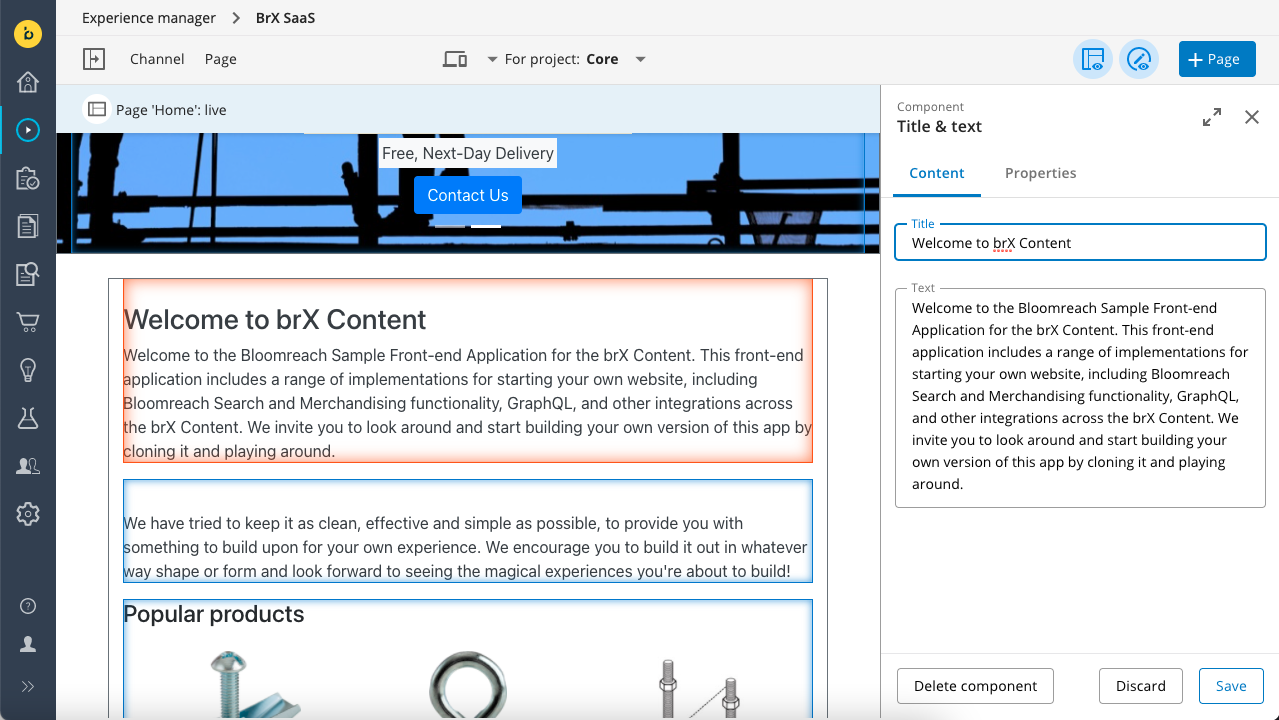The image size is (1279, 720).
Task: Select the 'Welcome to brX Content' heading component
Action: [x=468, y=371]
